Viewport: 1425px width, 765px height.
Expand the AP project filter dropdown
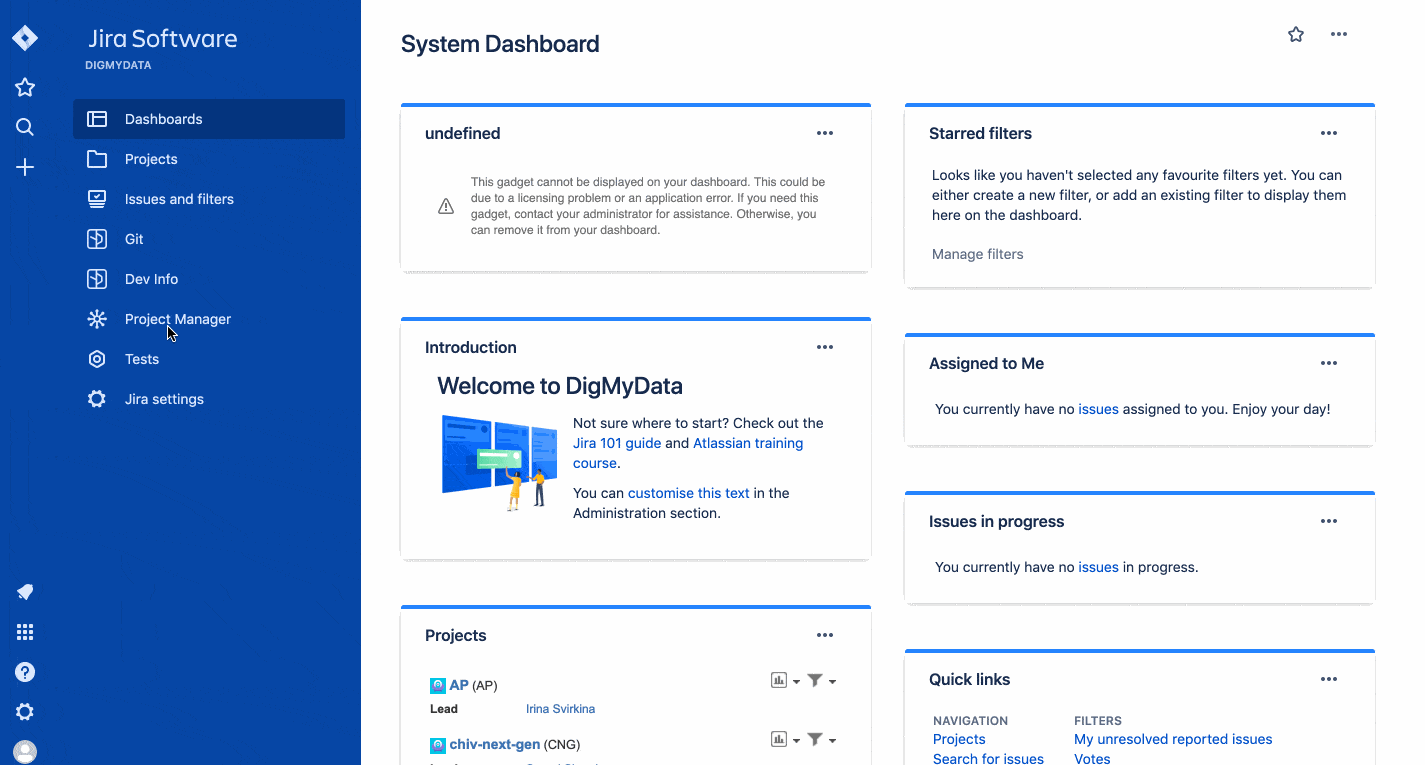(x=821, y=681)
